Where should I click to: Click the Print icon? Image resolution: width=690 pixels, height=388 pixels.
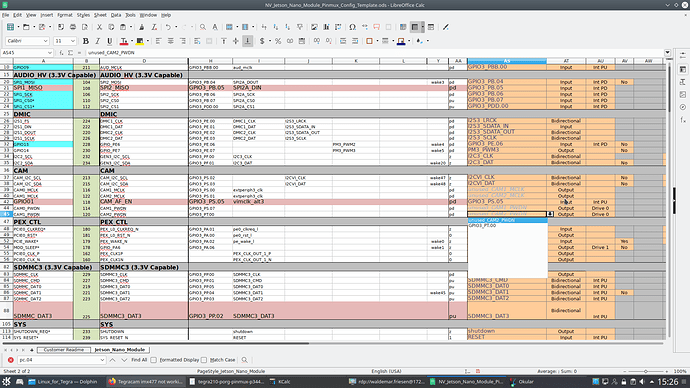(73, 27)
